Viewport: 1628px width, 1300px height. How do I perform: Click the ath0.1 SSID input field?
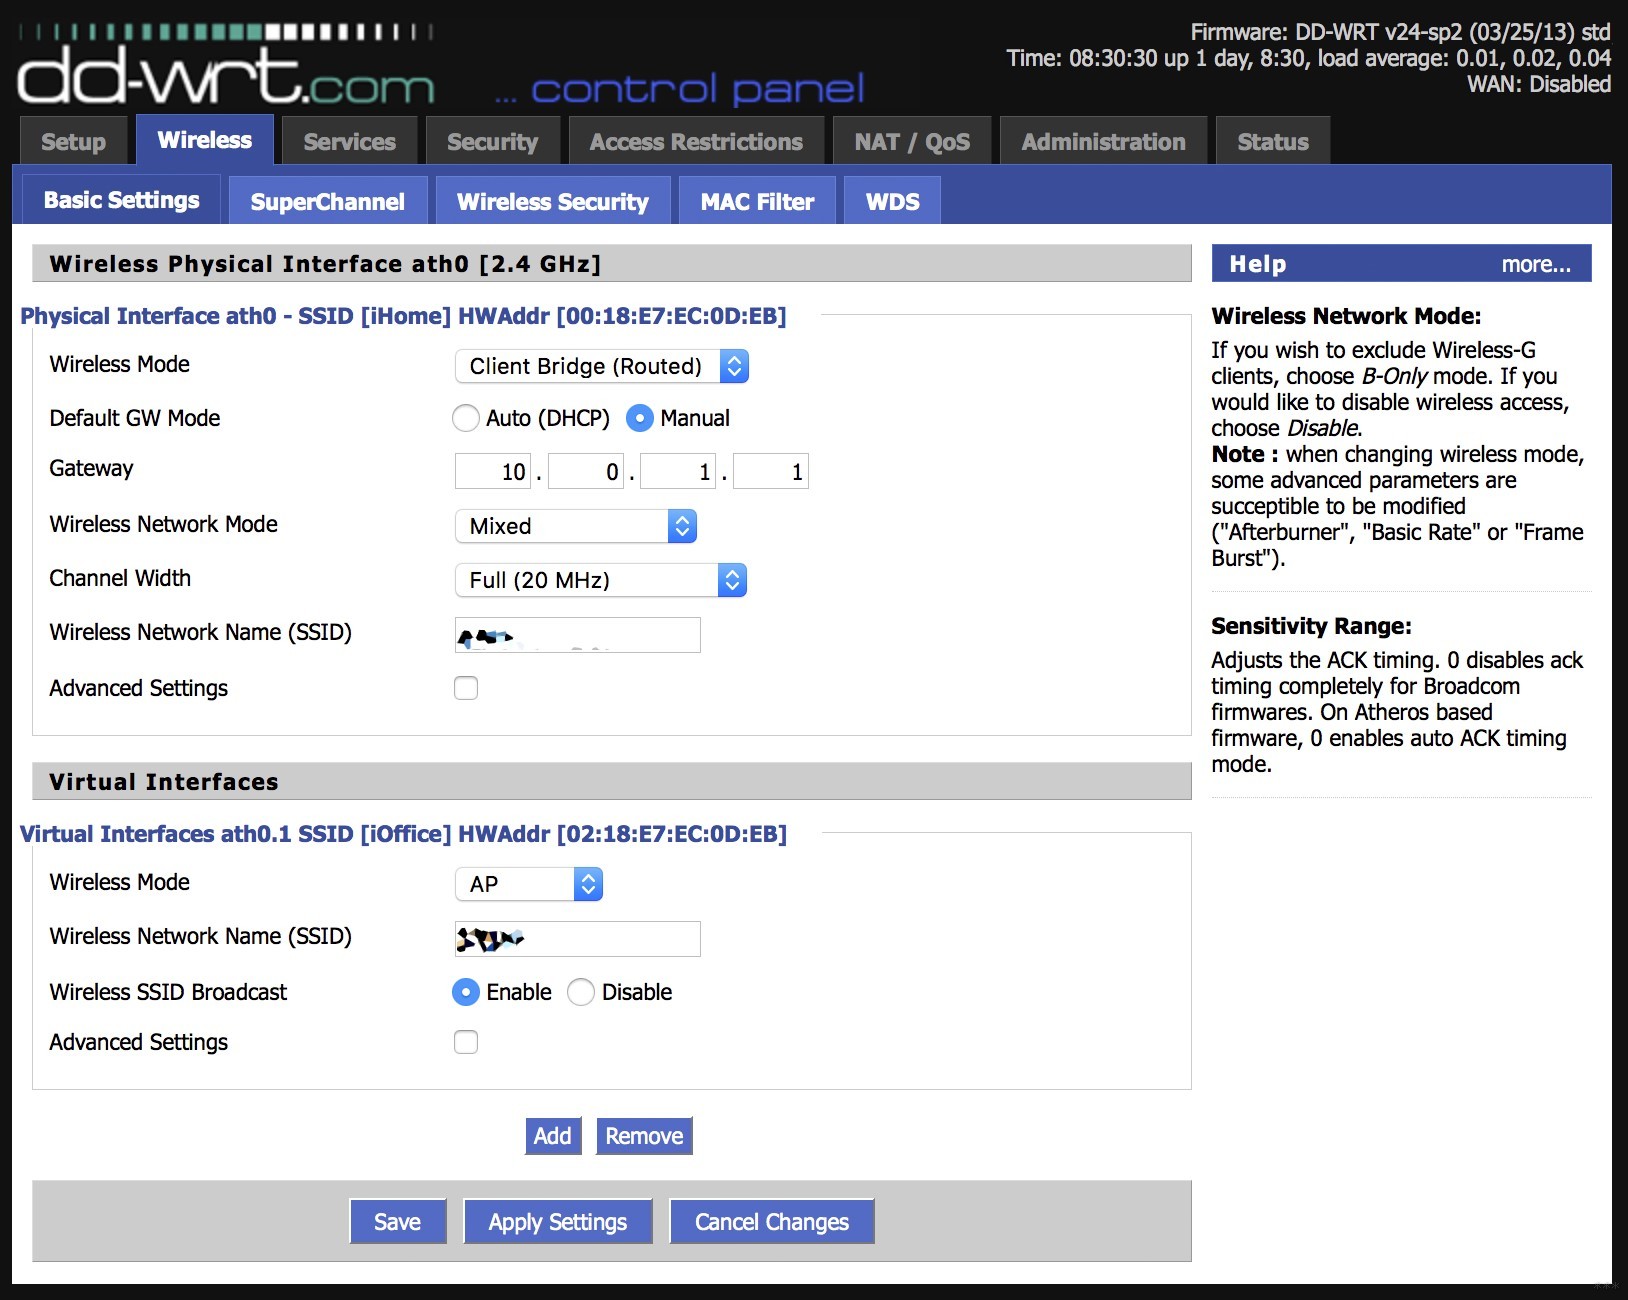pyautogui.click(x=578, y=939)
